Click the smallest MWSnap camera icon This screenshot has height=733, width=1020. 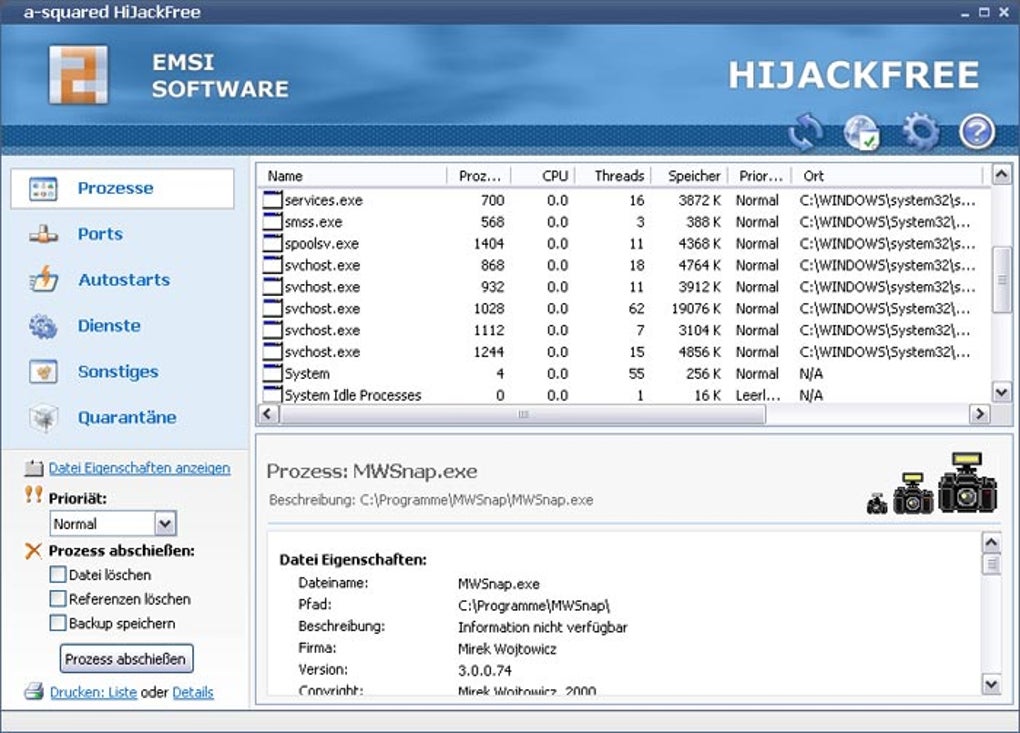click(877, 503)
